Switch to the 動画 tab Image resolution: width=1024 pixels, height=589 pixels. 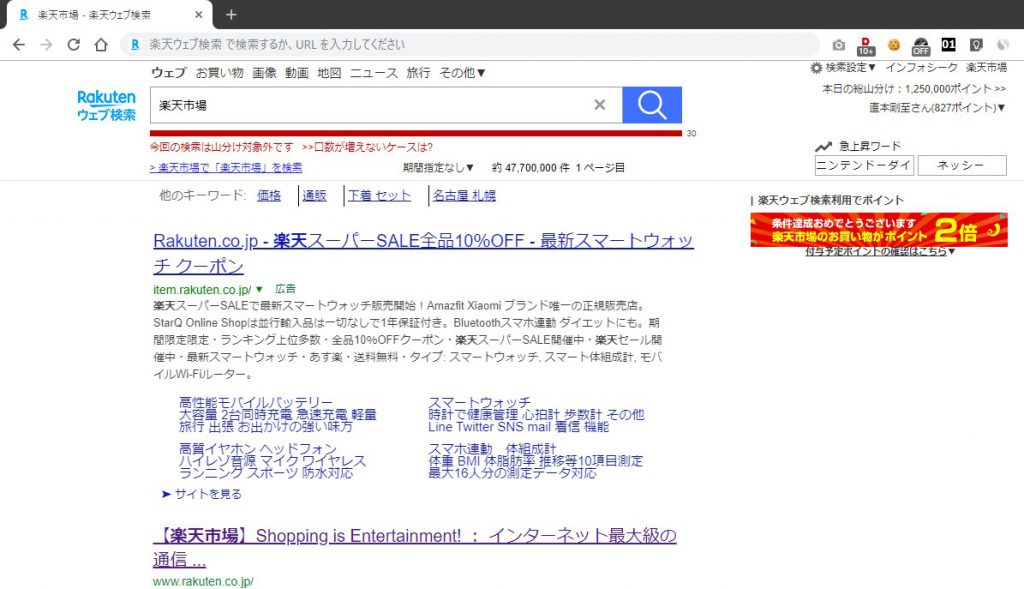296,72
